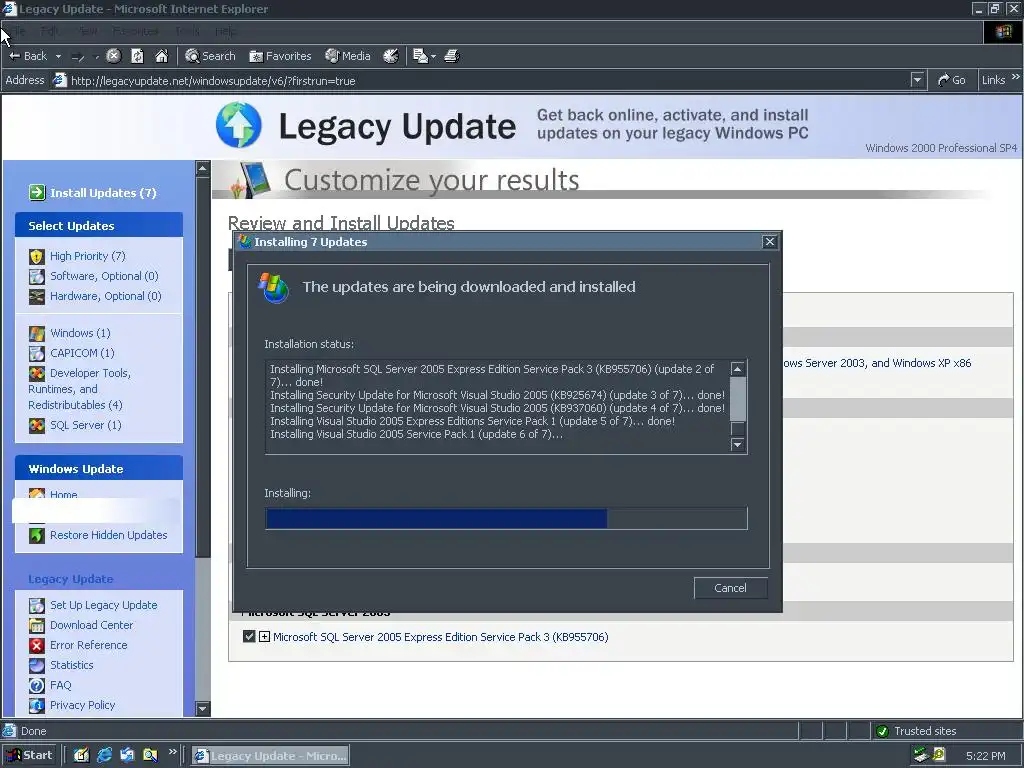
Task: Click the History clock toolbar icon
Action: coord(391,56)
